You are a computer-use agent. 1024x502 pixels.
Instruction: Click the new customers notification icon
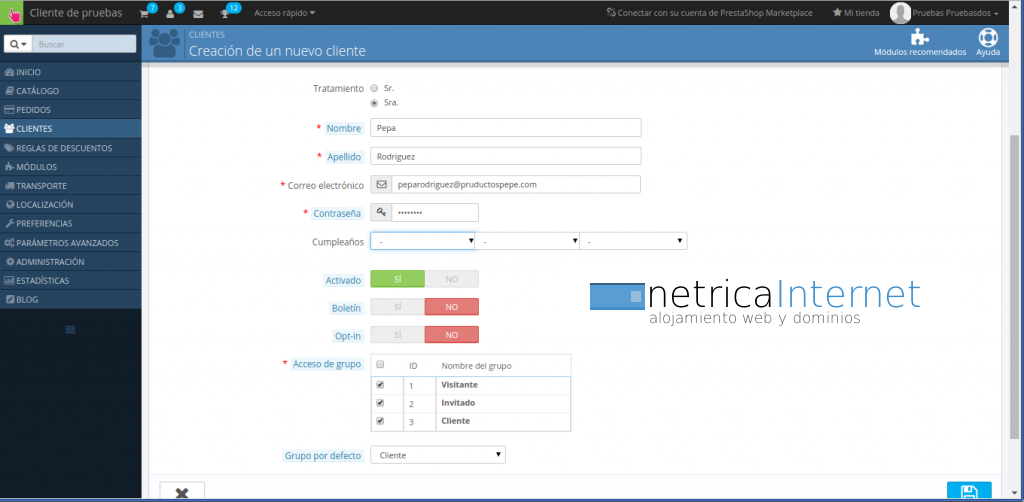point(172,14)
